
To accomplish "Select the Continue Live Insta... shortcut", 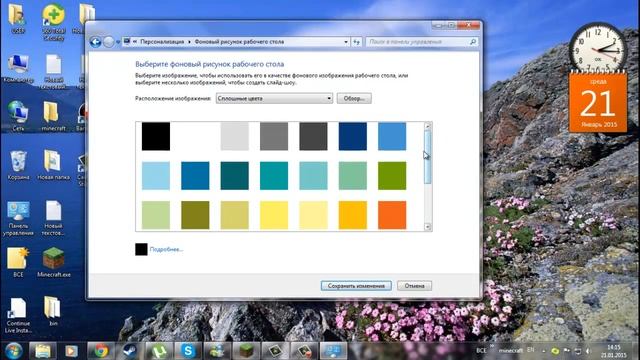I will pos(18,315).
